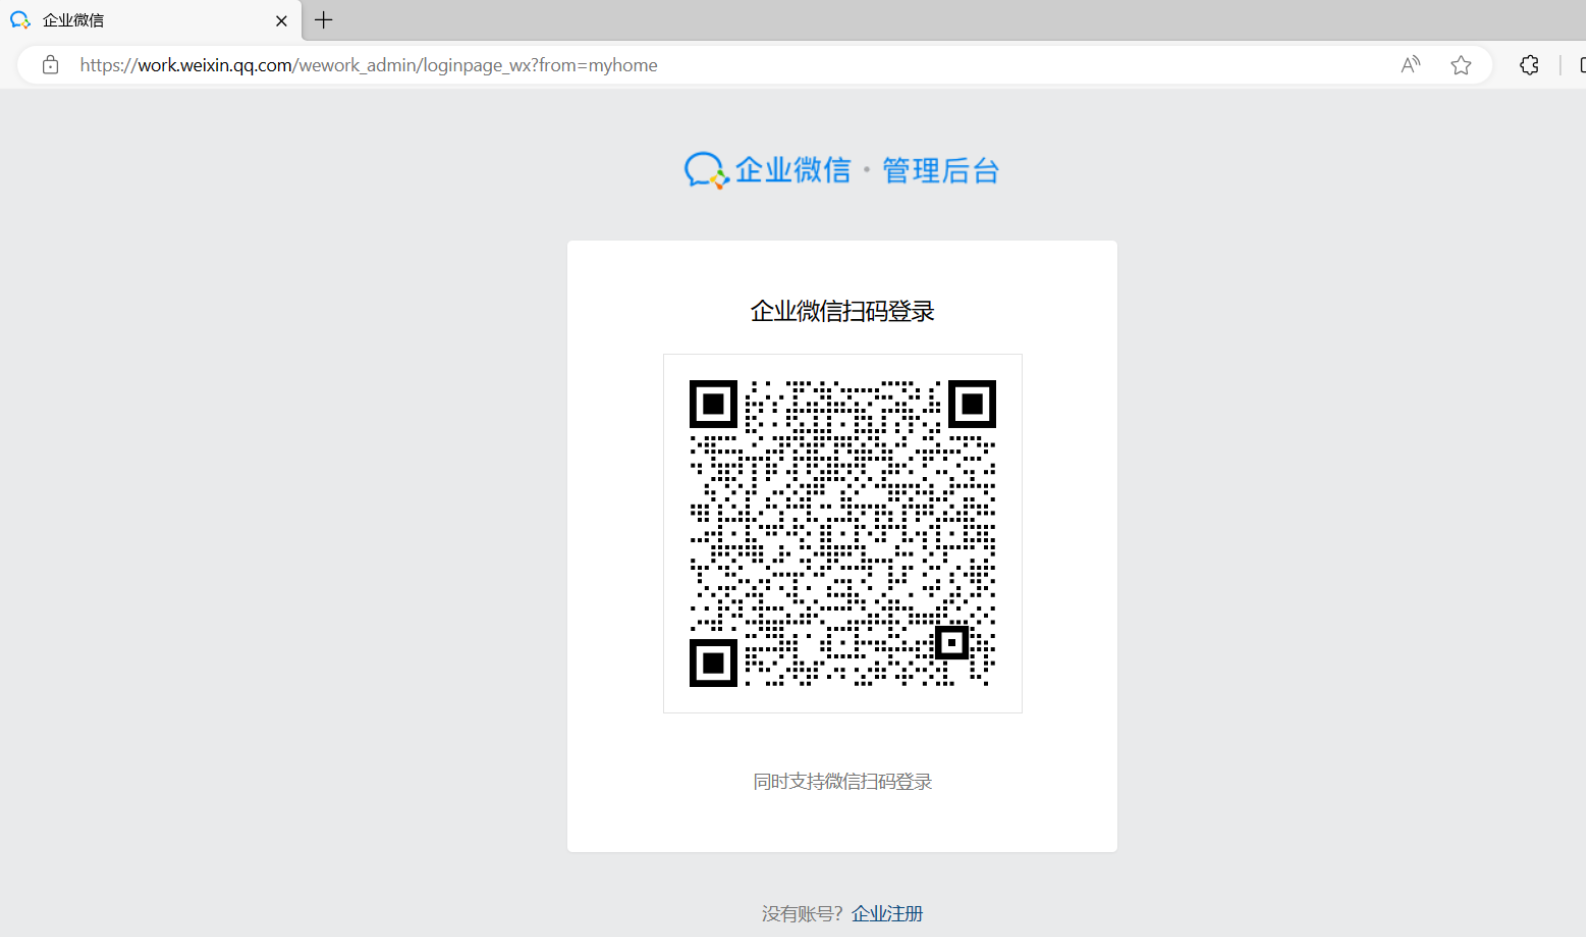Open the Extensions puzzle icon
1586x937 pixels.
1529,65
